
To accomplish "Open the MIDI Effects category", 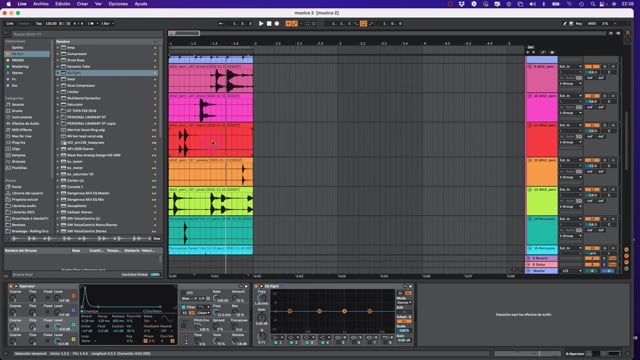I will coord(22,130).
